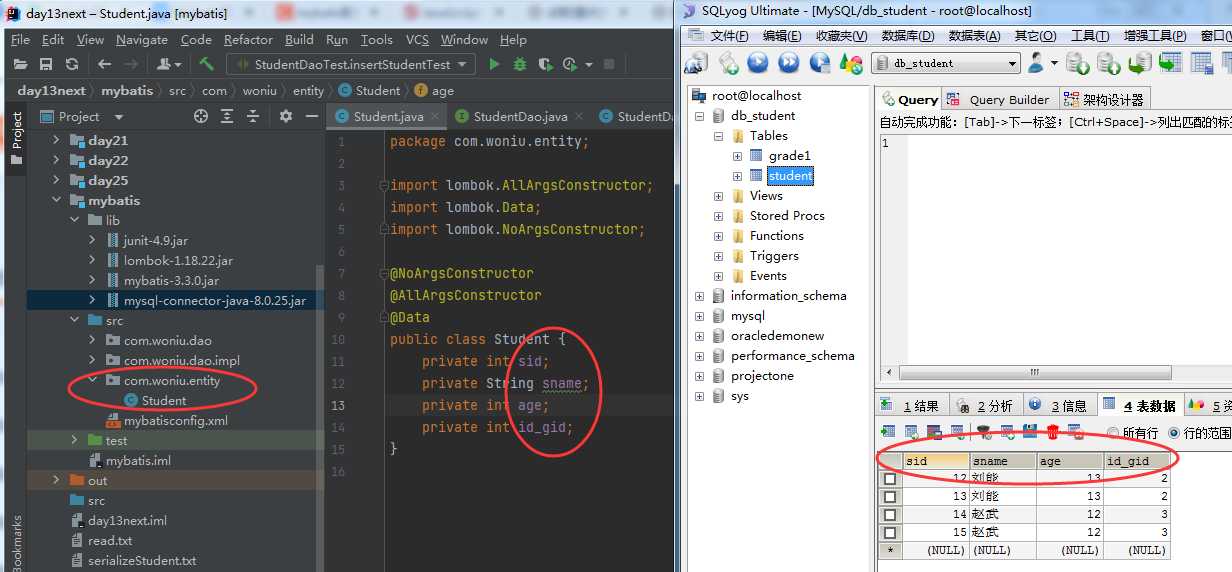The width and height of the screenshot is (1232, 572).
Task: Click the Synchronize refresh icon in IntelliJ
Action: 72,64
